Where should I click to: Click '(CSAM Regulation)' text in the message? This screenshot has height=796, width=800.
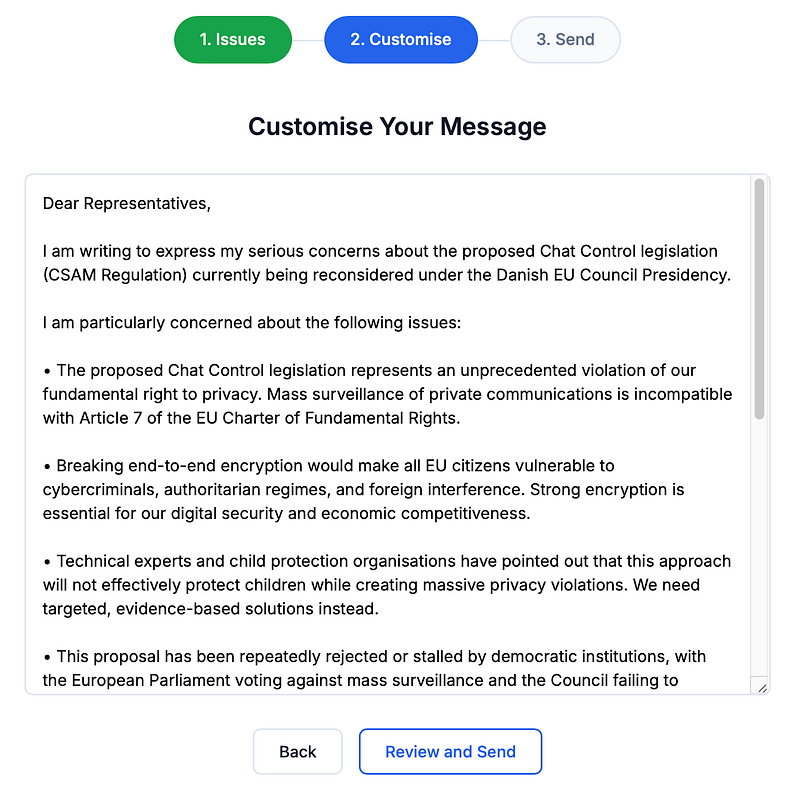(x=115, y=275)
